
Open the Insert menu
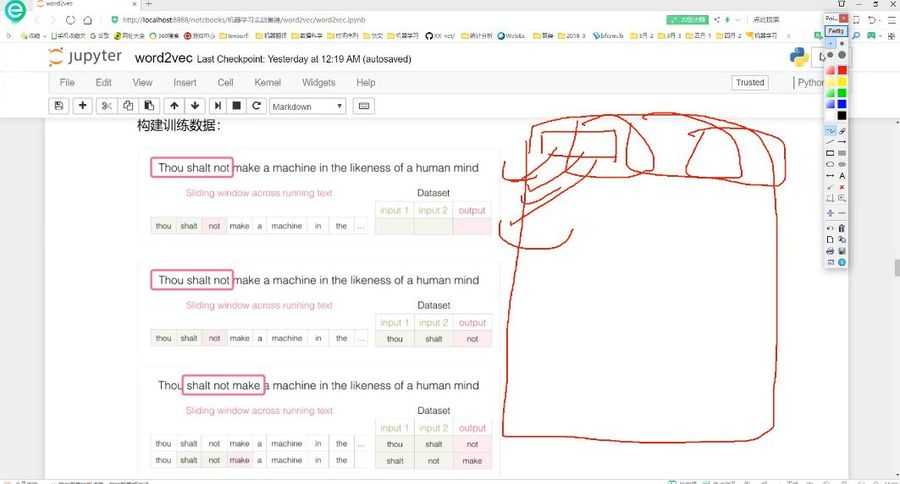coord(185,83)
